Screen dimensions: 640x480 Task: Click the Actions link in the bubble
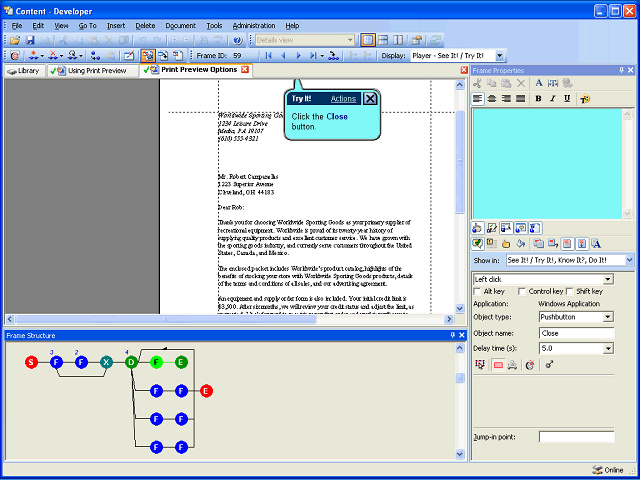coord(343,99)
